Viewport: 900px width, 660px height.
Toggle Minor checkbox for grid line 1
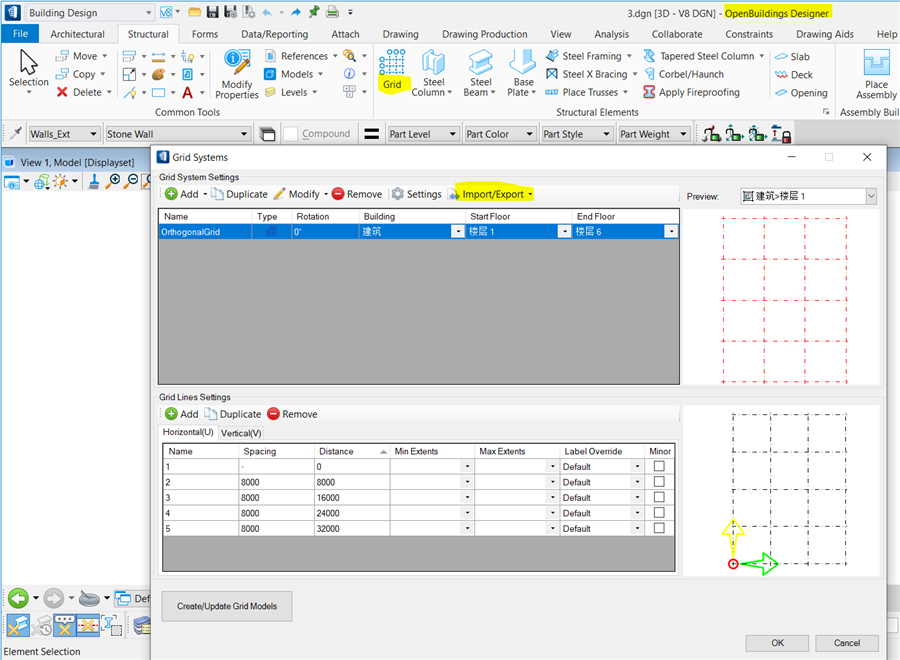click(x=659, y=466)
